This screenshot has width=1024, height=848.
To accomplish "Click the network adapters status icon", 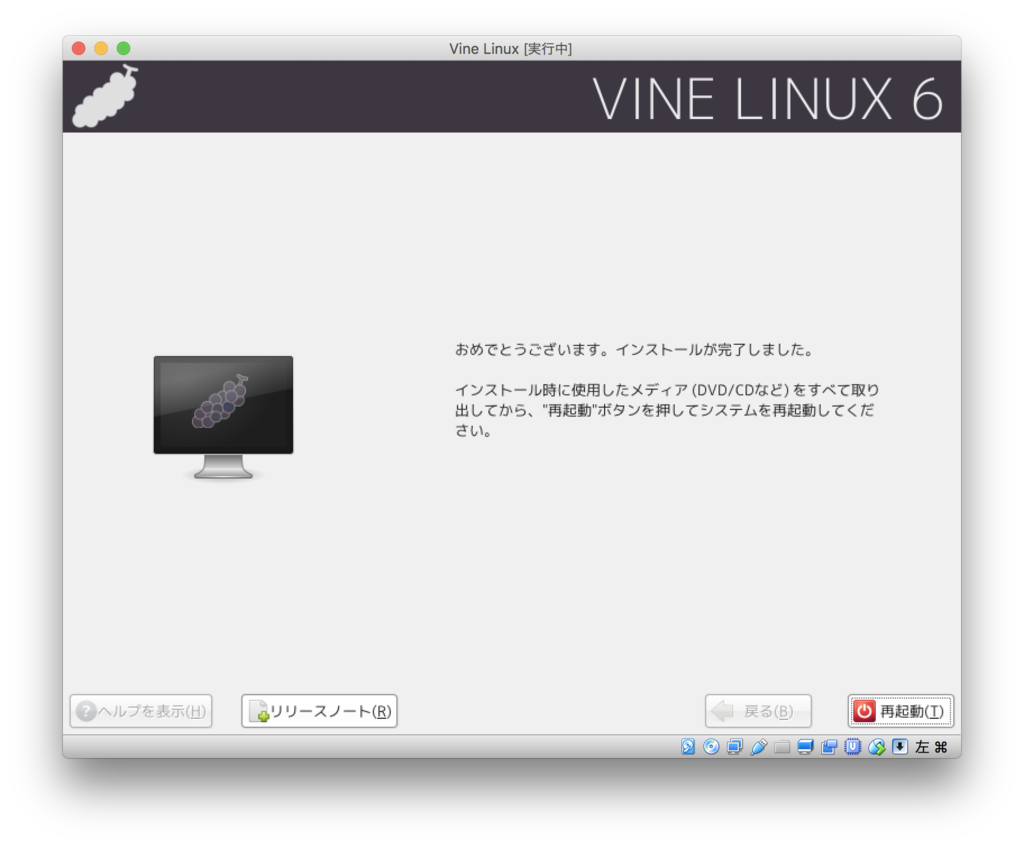I will coord(735,747).
